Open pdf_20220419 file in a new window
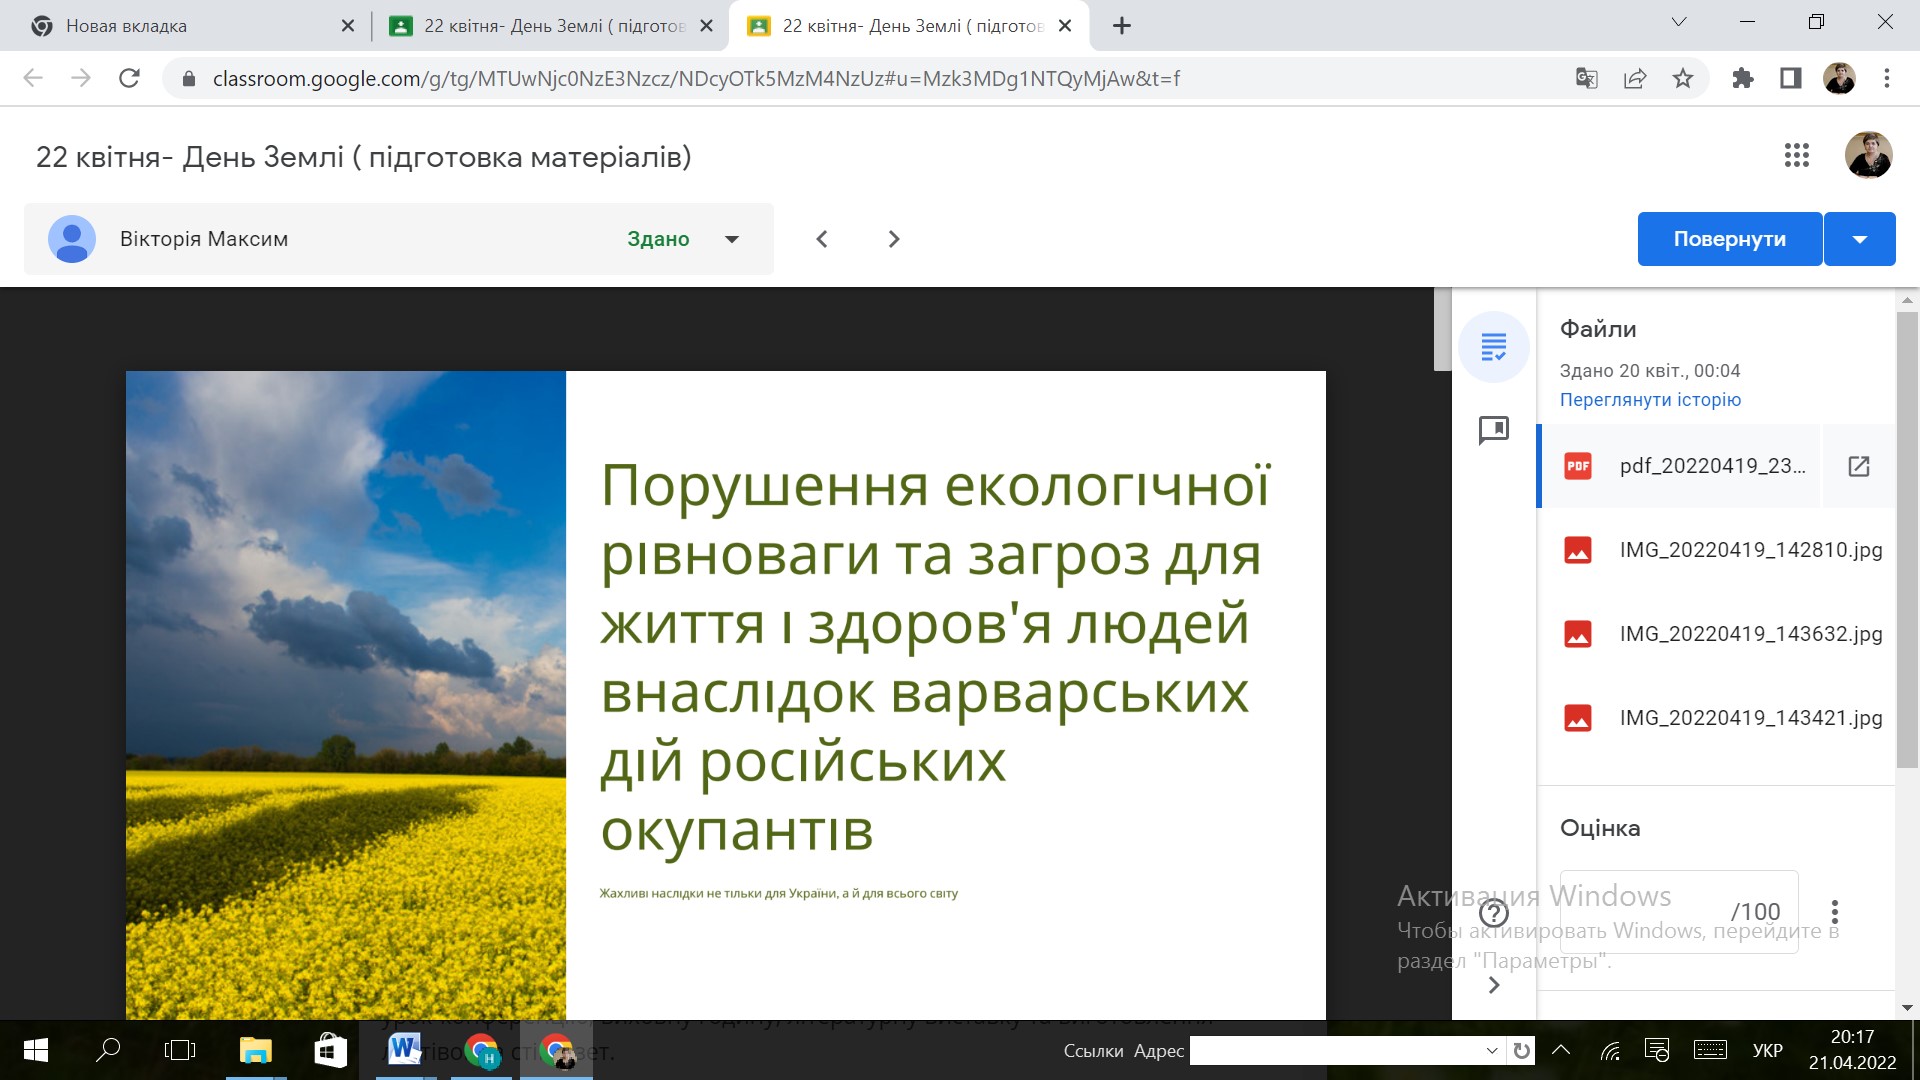The image size is (1920, 1080). click(1859, 466)
